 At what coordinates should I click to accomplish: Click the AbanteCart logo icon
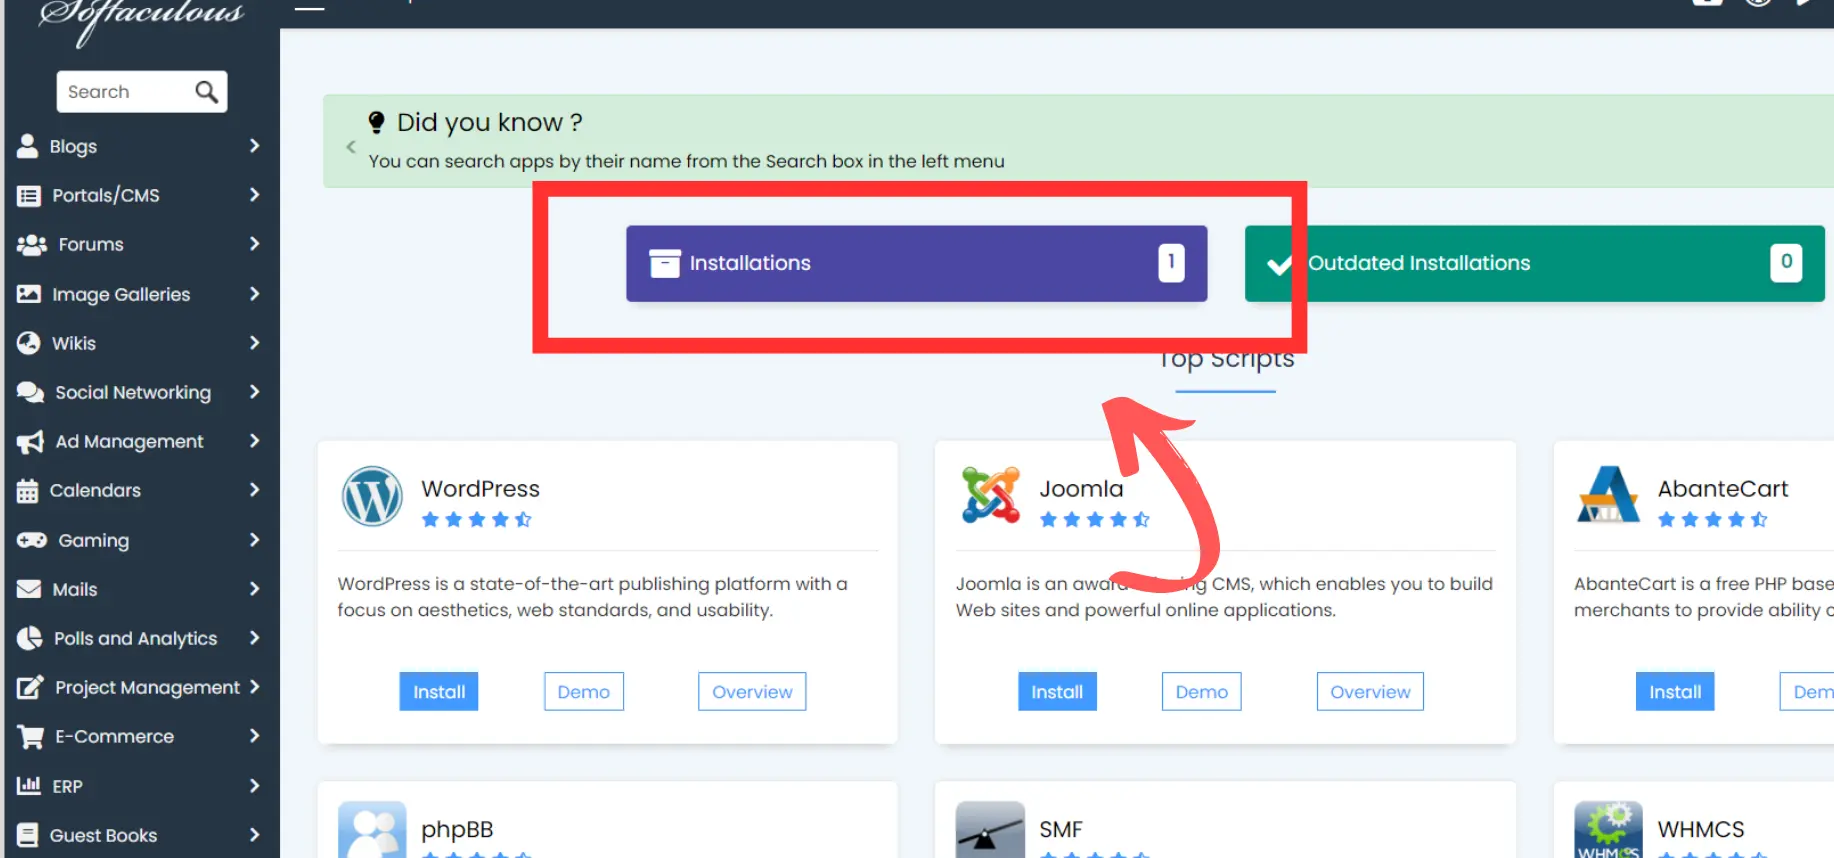coord(1608,494)
